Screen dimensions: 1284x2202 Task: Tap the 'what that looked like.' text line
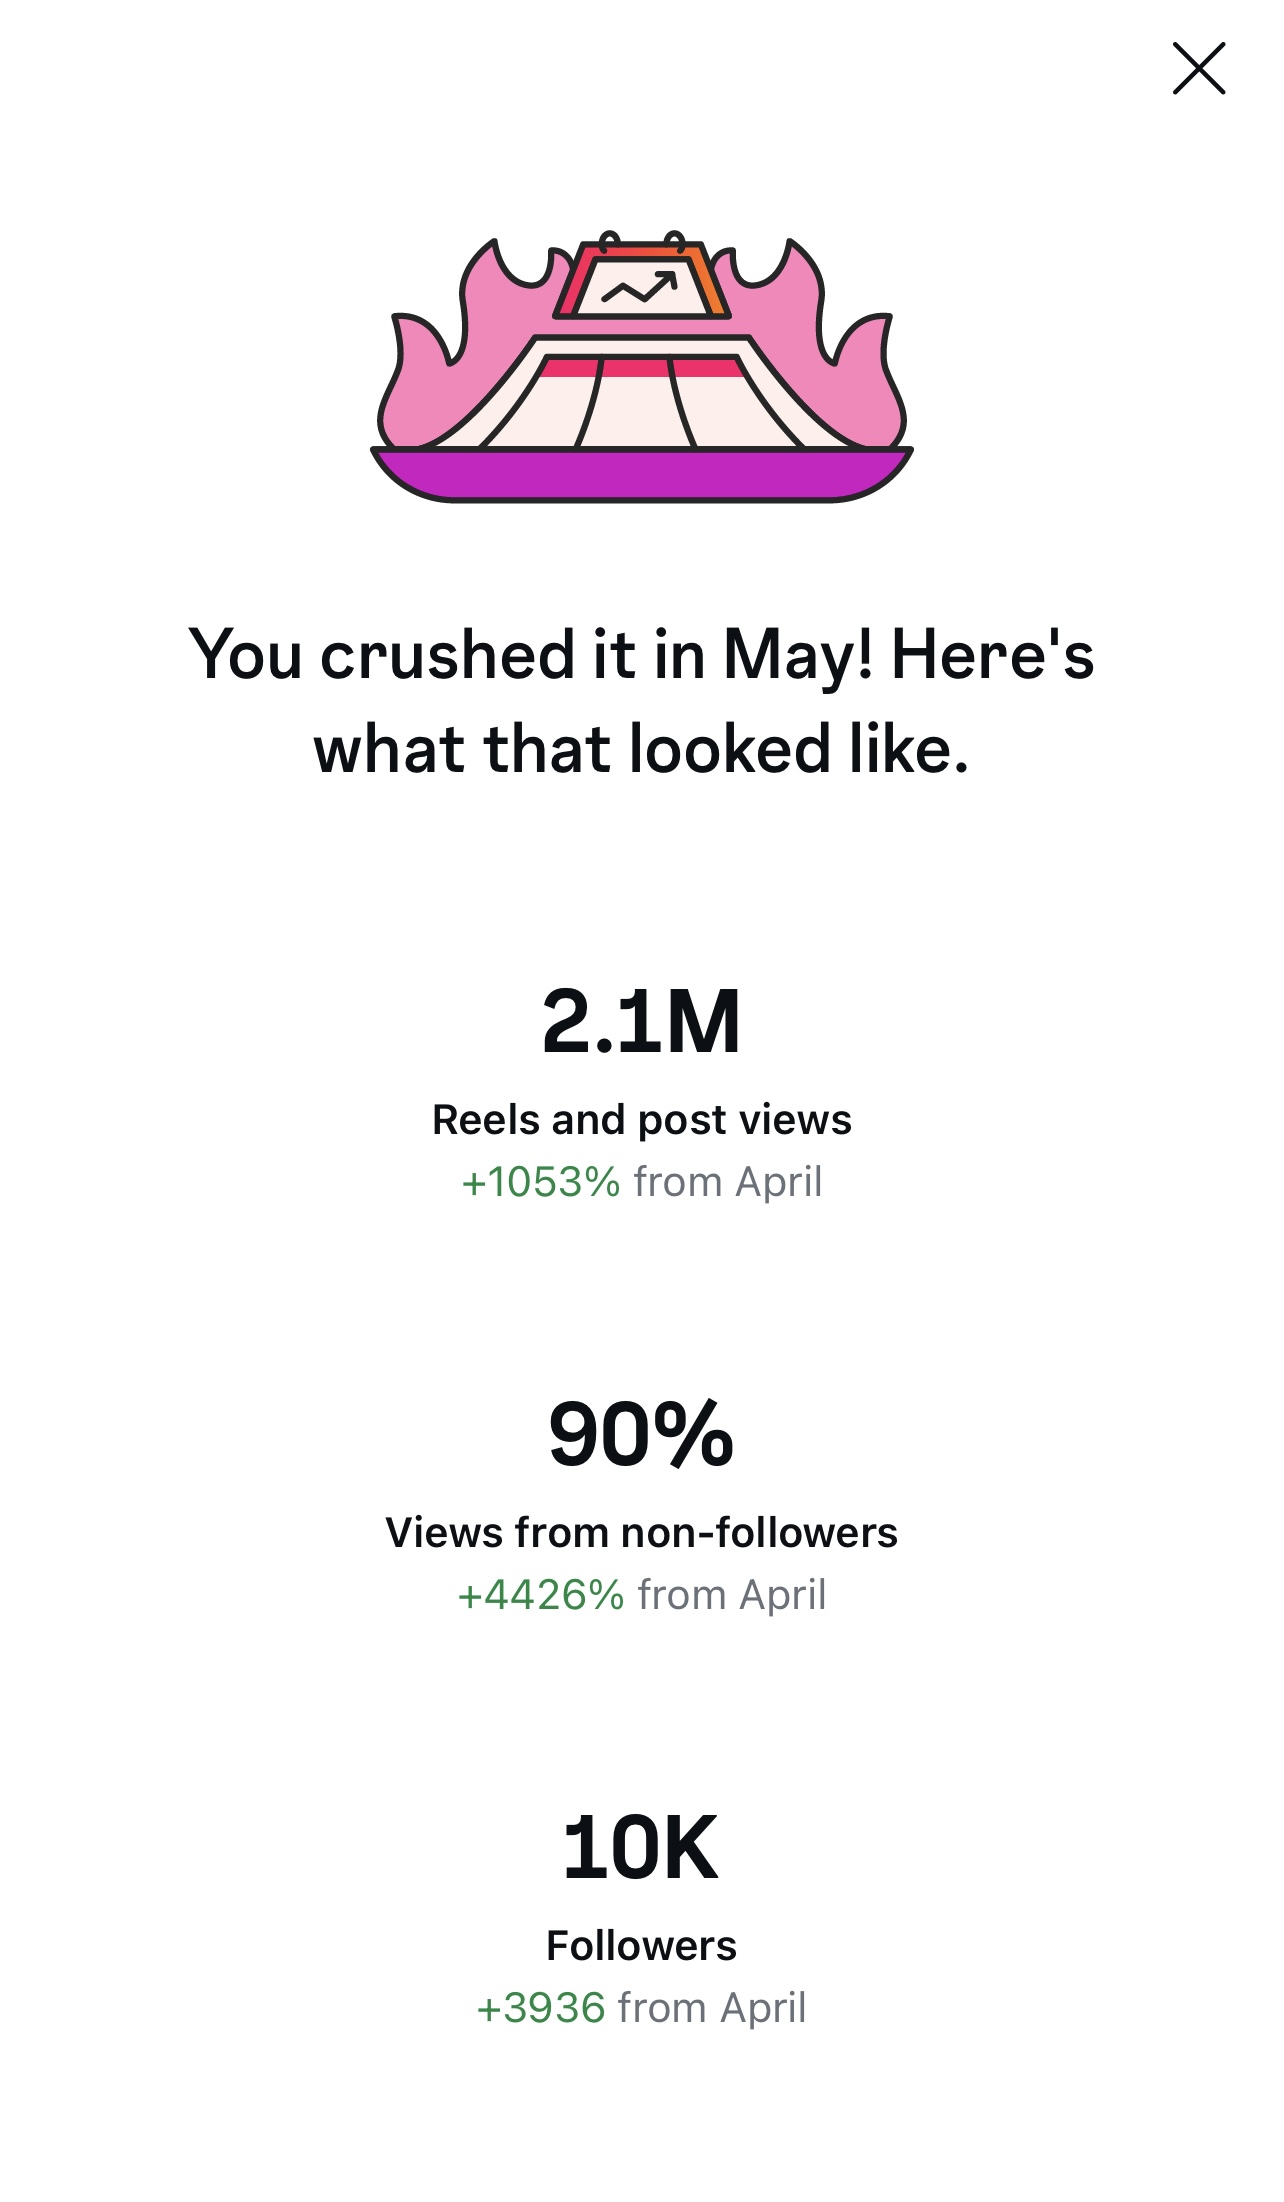(x=641, y=750)
